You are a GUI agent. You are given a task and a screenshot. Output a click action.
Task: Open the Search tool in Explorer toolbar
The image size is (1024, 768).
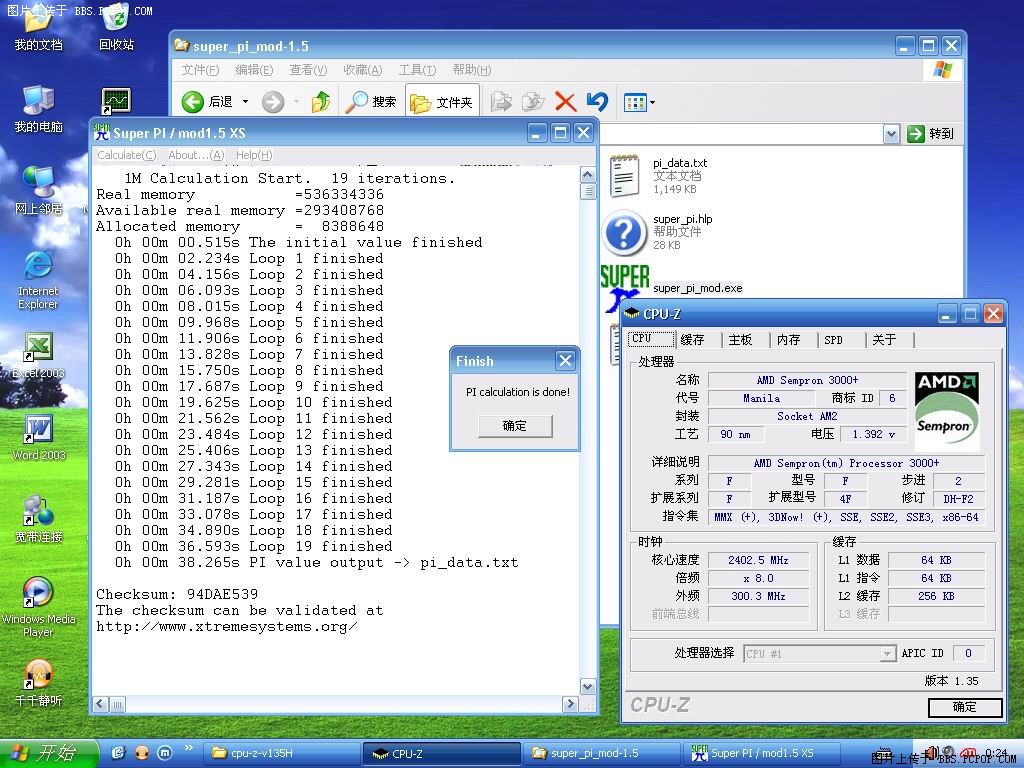pyautogui.click(x=371, y=102)
